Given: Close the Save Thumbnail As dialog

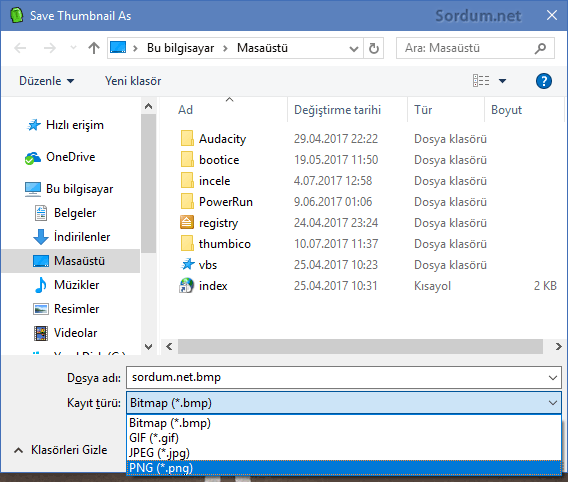Looking at the screenshot, I should pos(551,15).
